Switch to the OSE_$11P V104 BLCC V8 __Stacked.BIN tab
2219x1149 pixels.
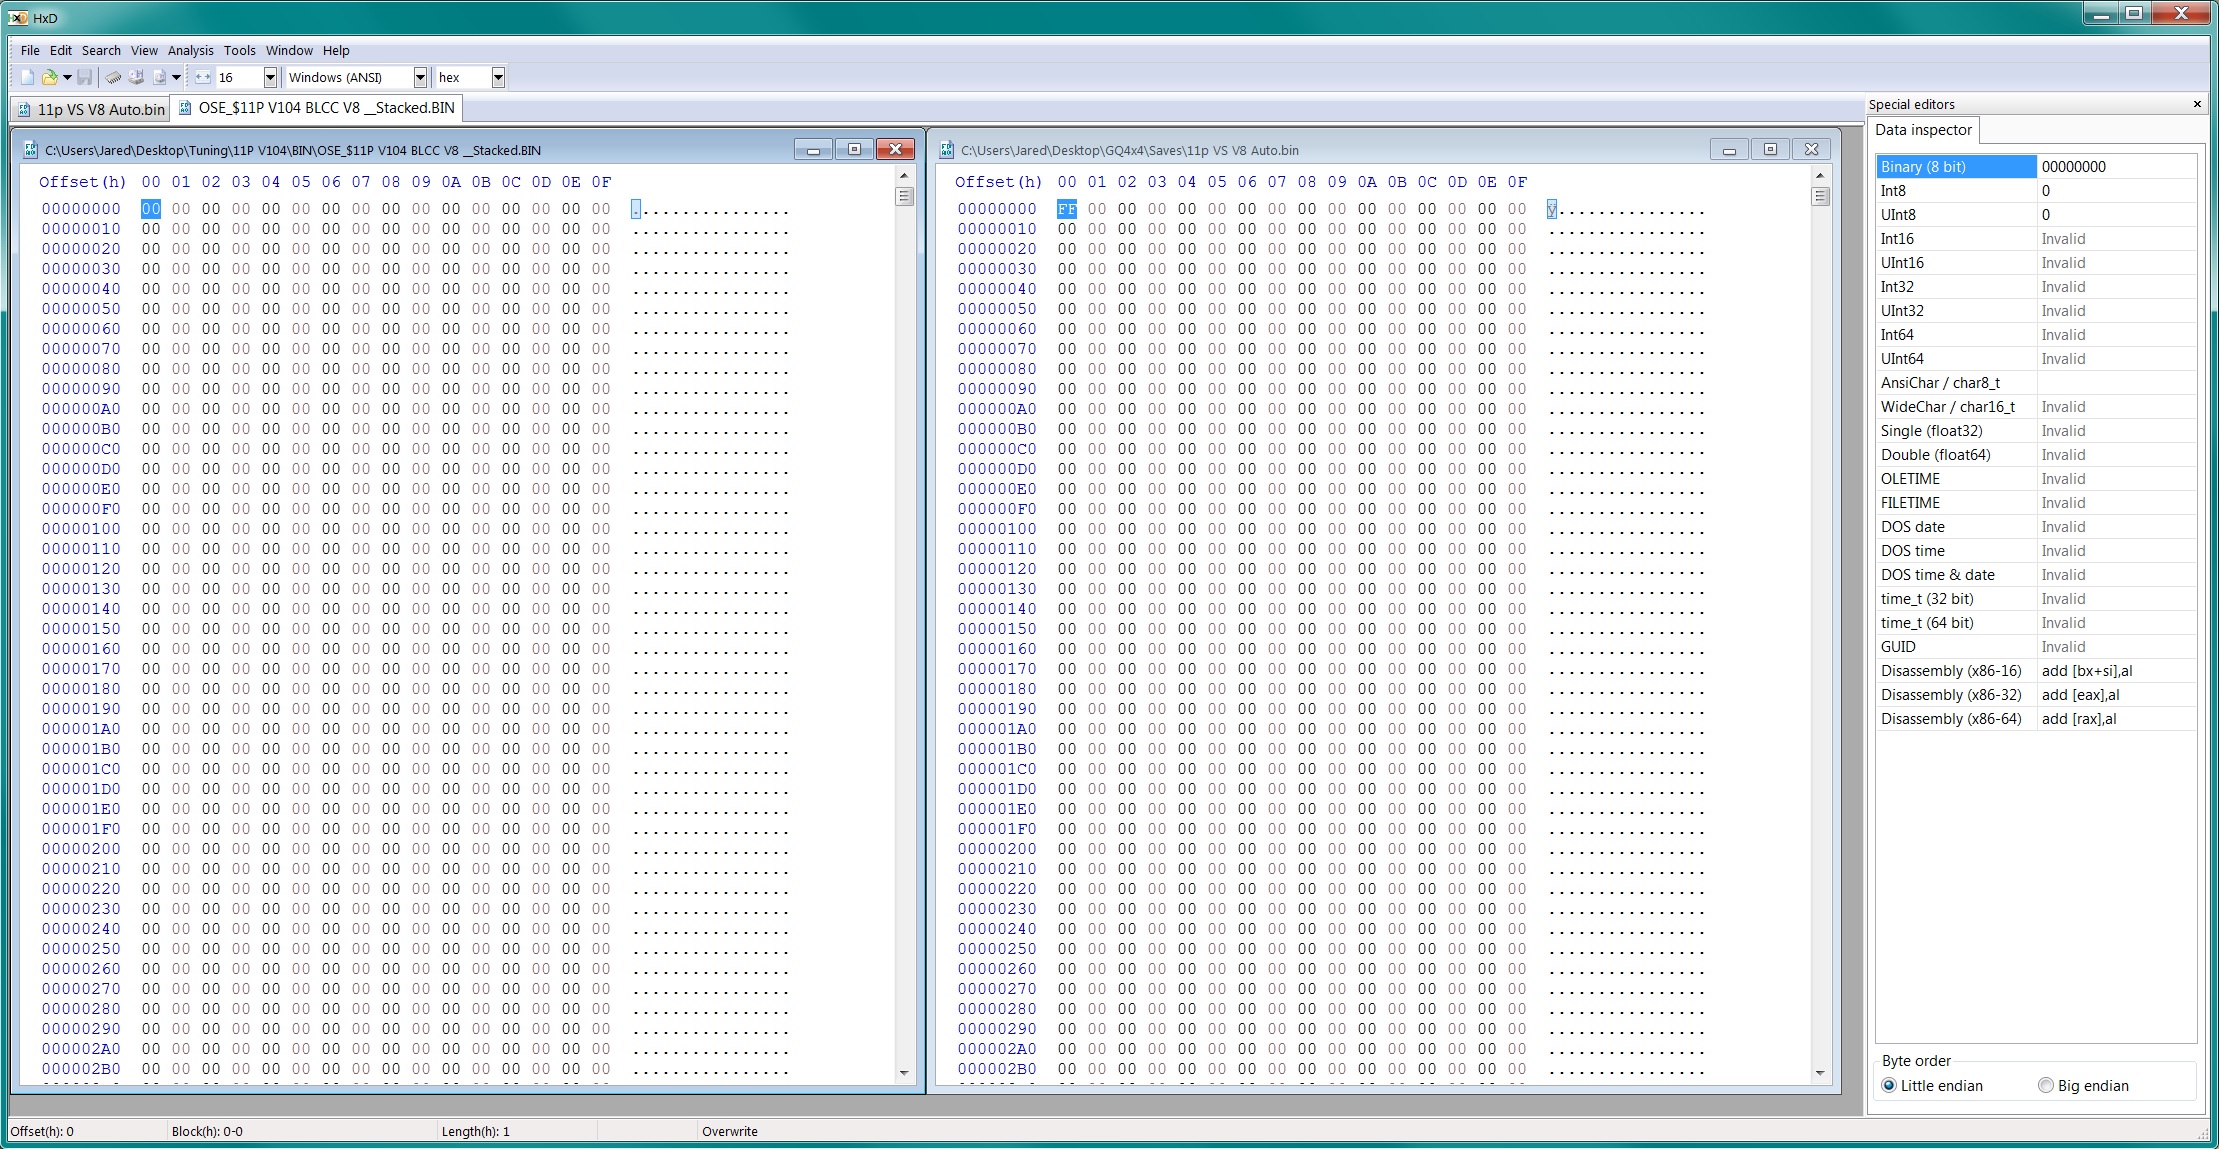(316, 108)
